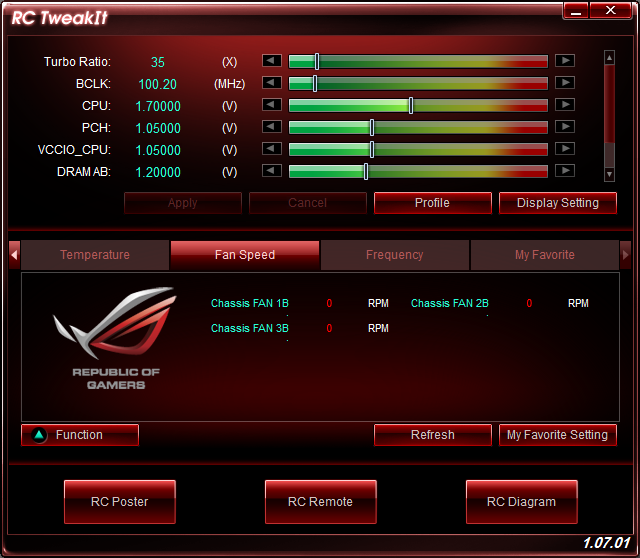
Task: Expand the Function menu
Action: [80, 435]
